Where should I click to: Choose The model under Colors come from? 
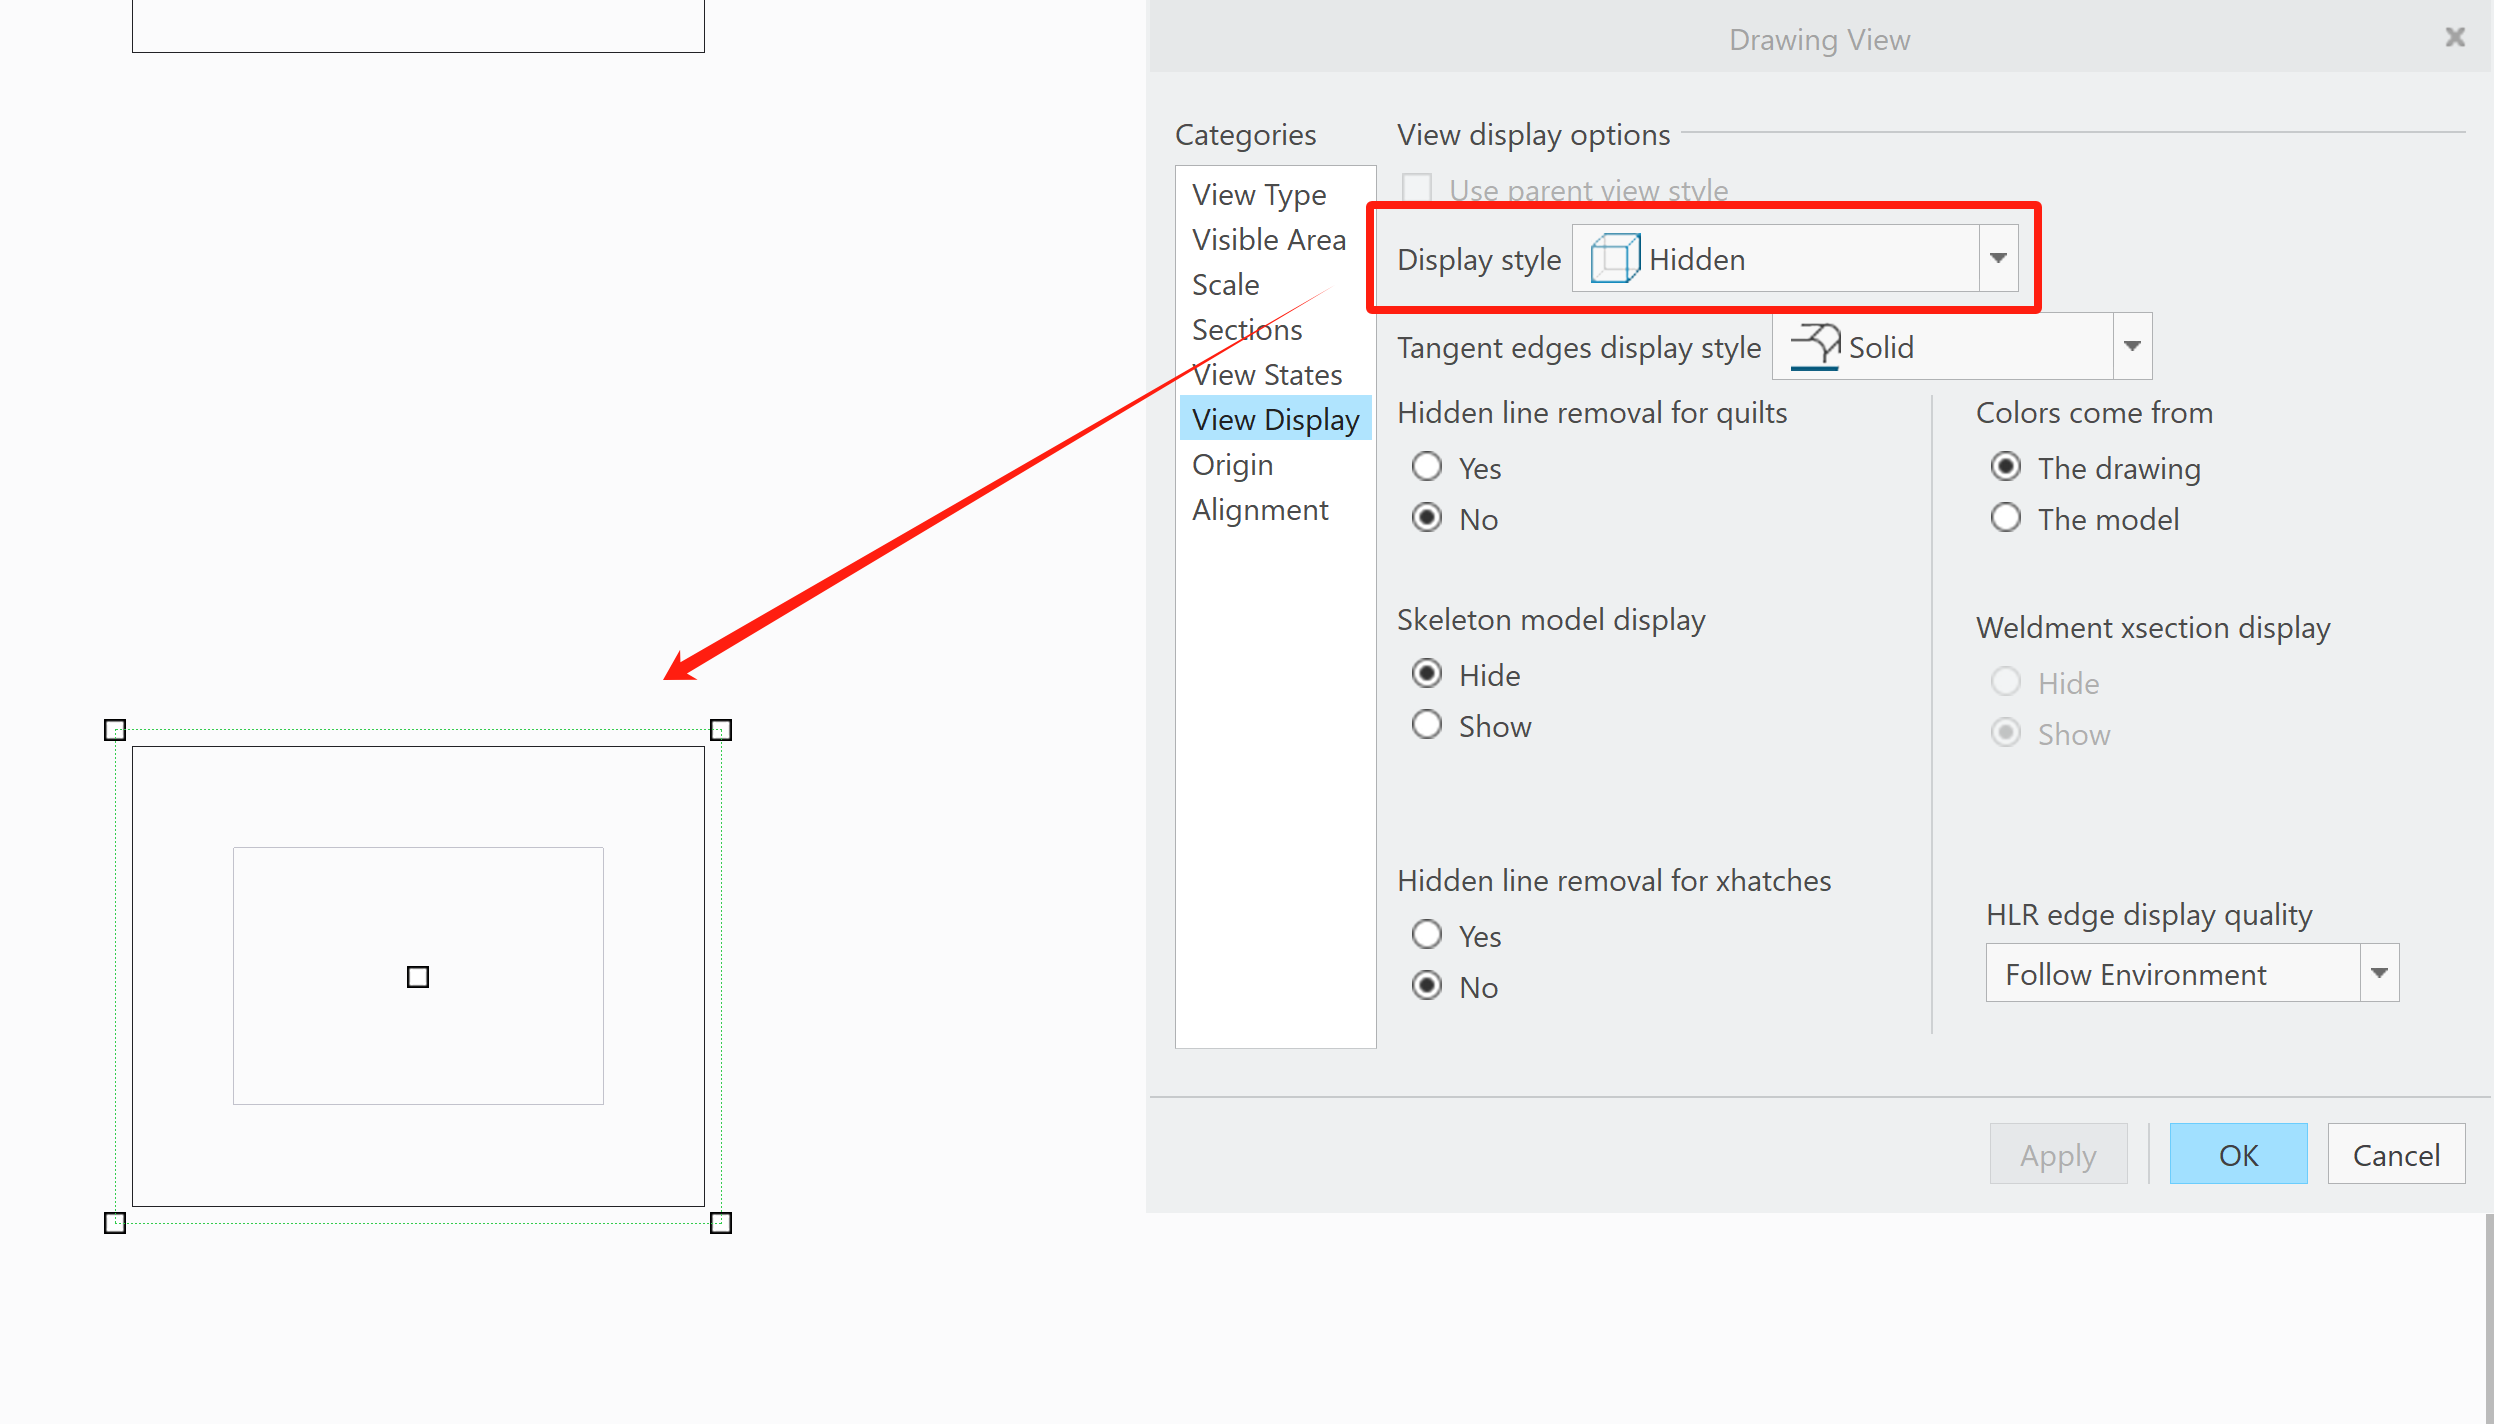pyautogui.click(x=2006, y=518)
